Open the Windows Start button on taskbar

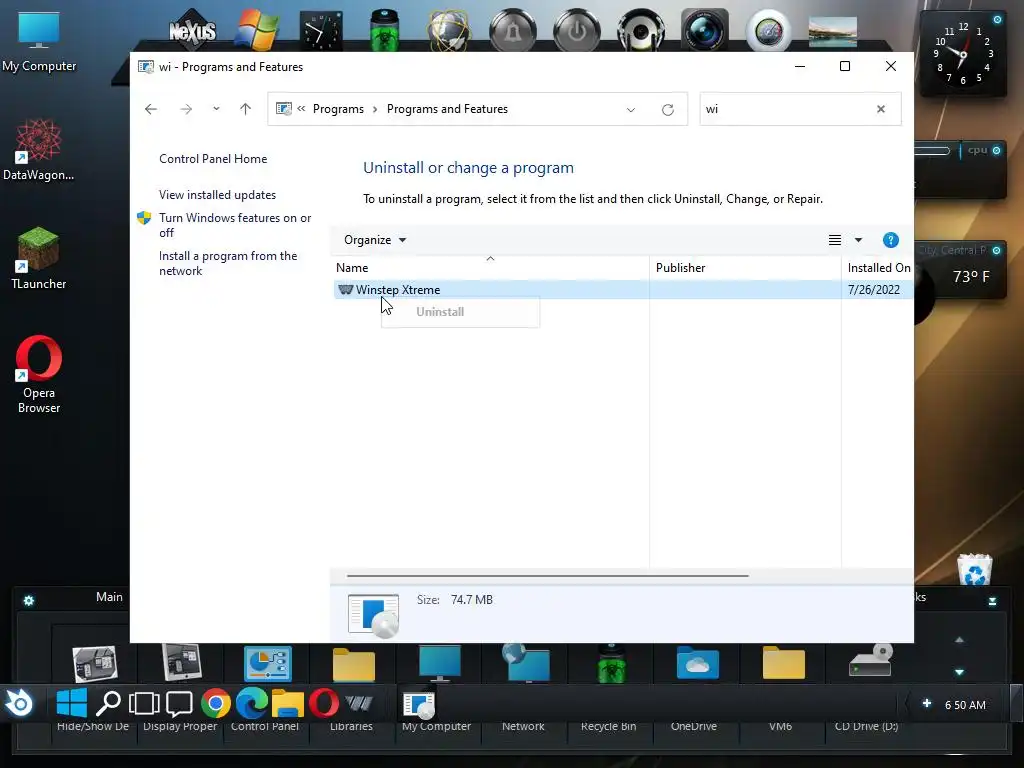pos(72,703)
